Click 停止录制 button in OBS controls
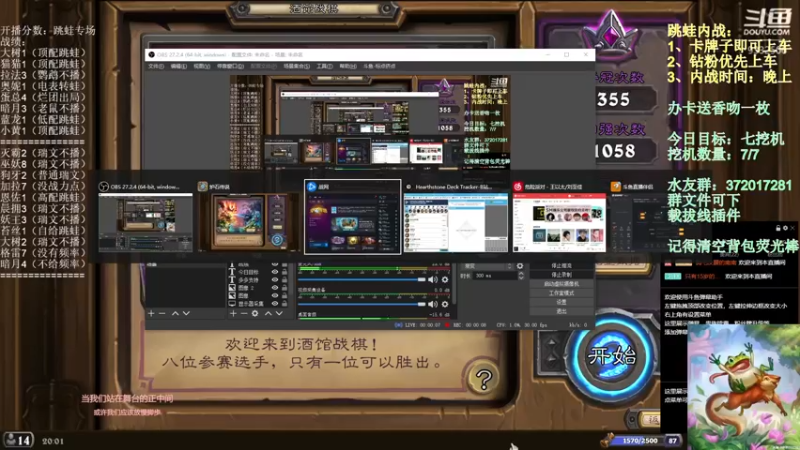This screenshot has width=800, height=450. pos(561,275)
